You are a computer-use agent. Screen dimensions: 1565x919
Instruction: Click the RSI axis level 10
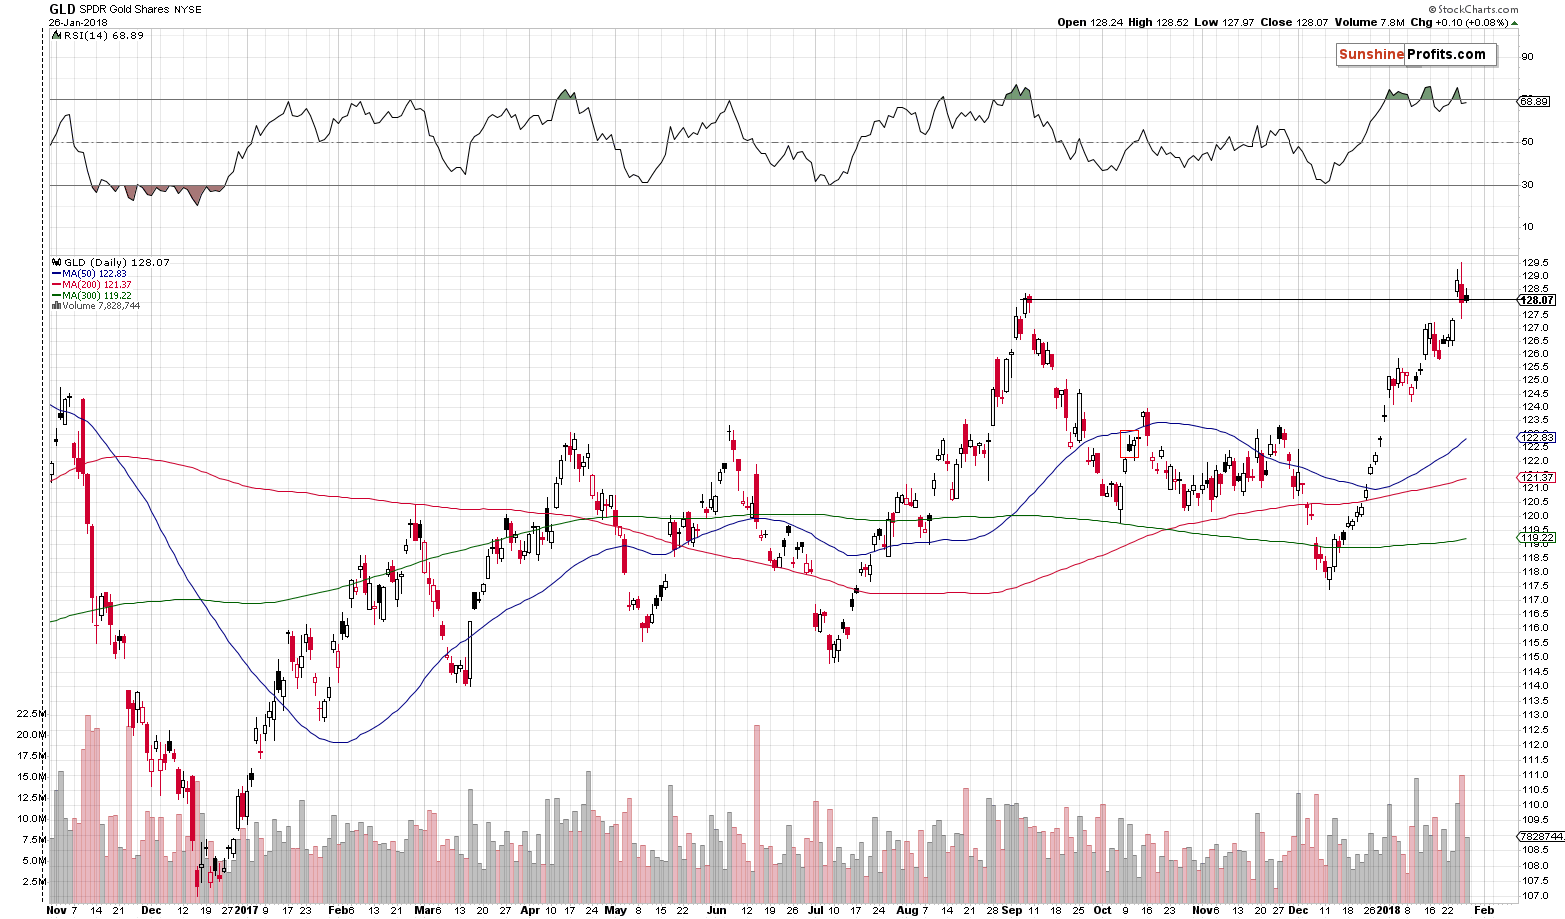(x=1527, y=227)
